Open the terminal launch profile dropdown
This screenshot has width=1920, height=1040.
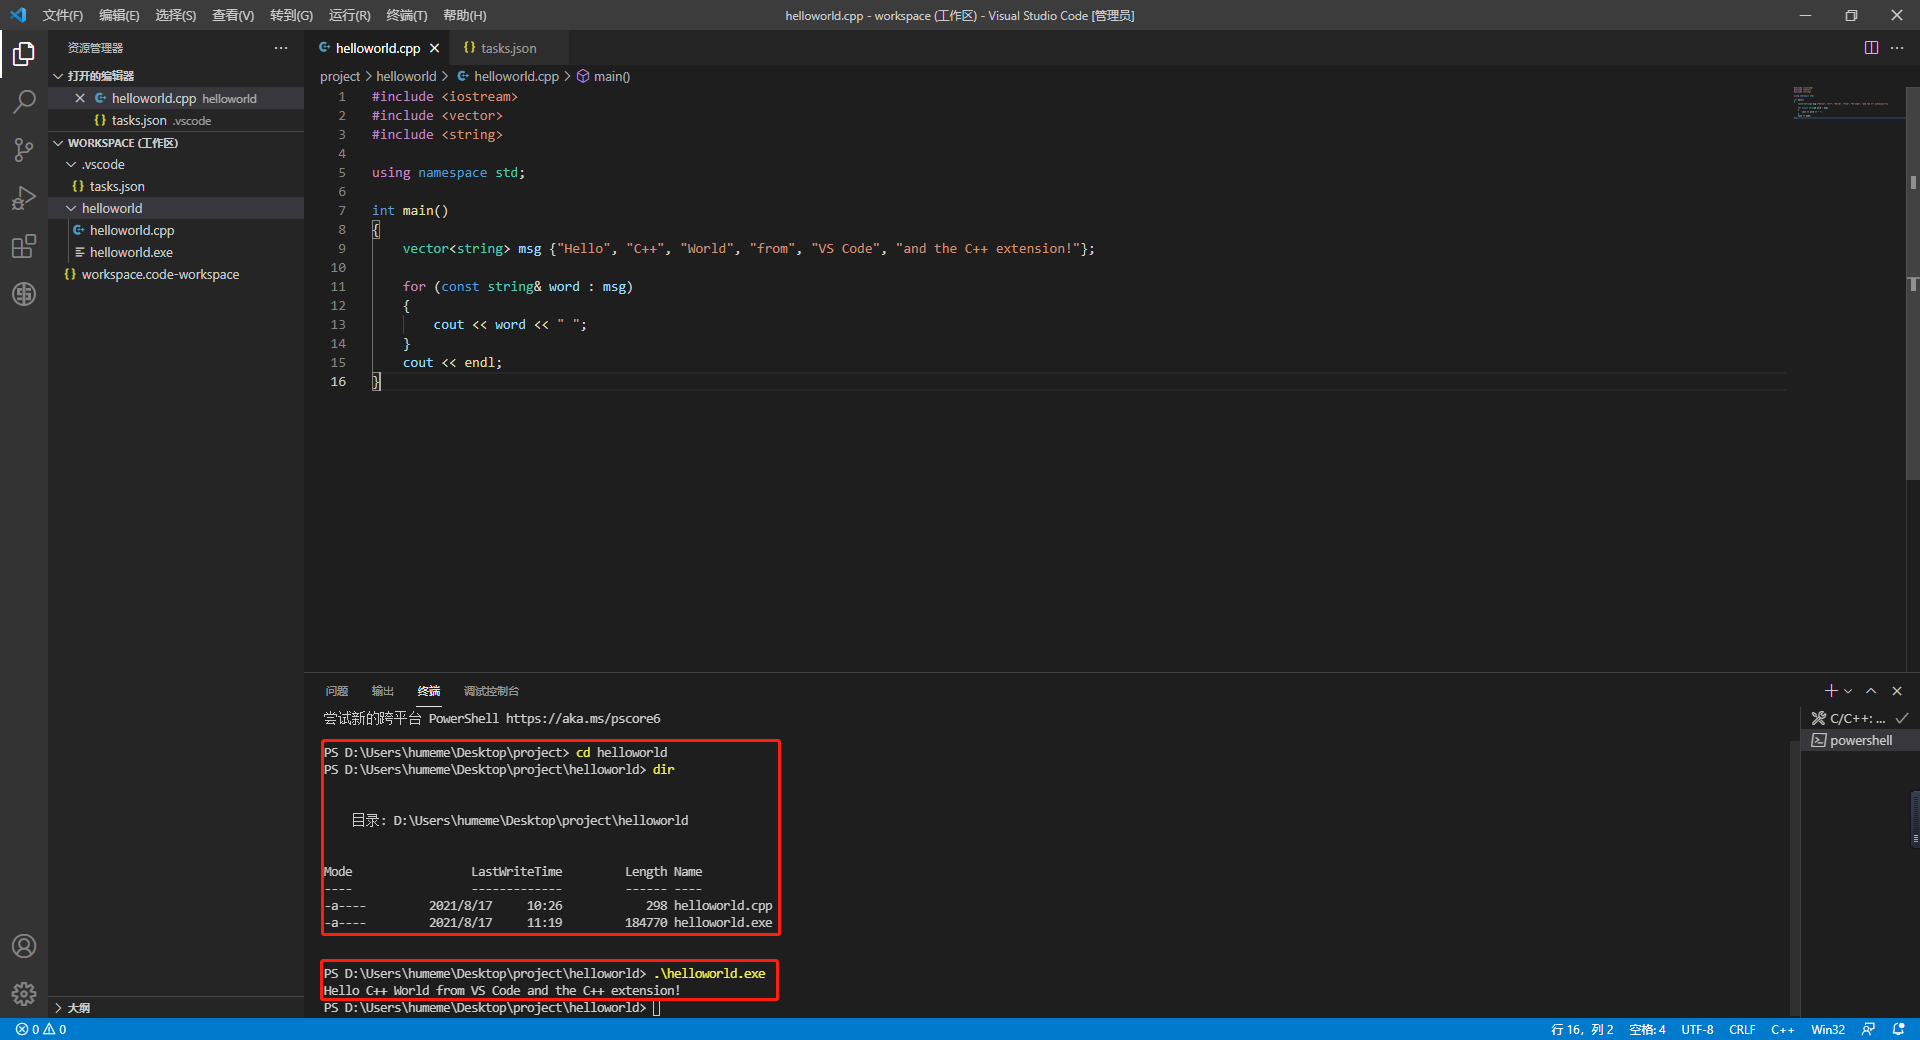[x=1848, y=691]
